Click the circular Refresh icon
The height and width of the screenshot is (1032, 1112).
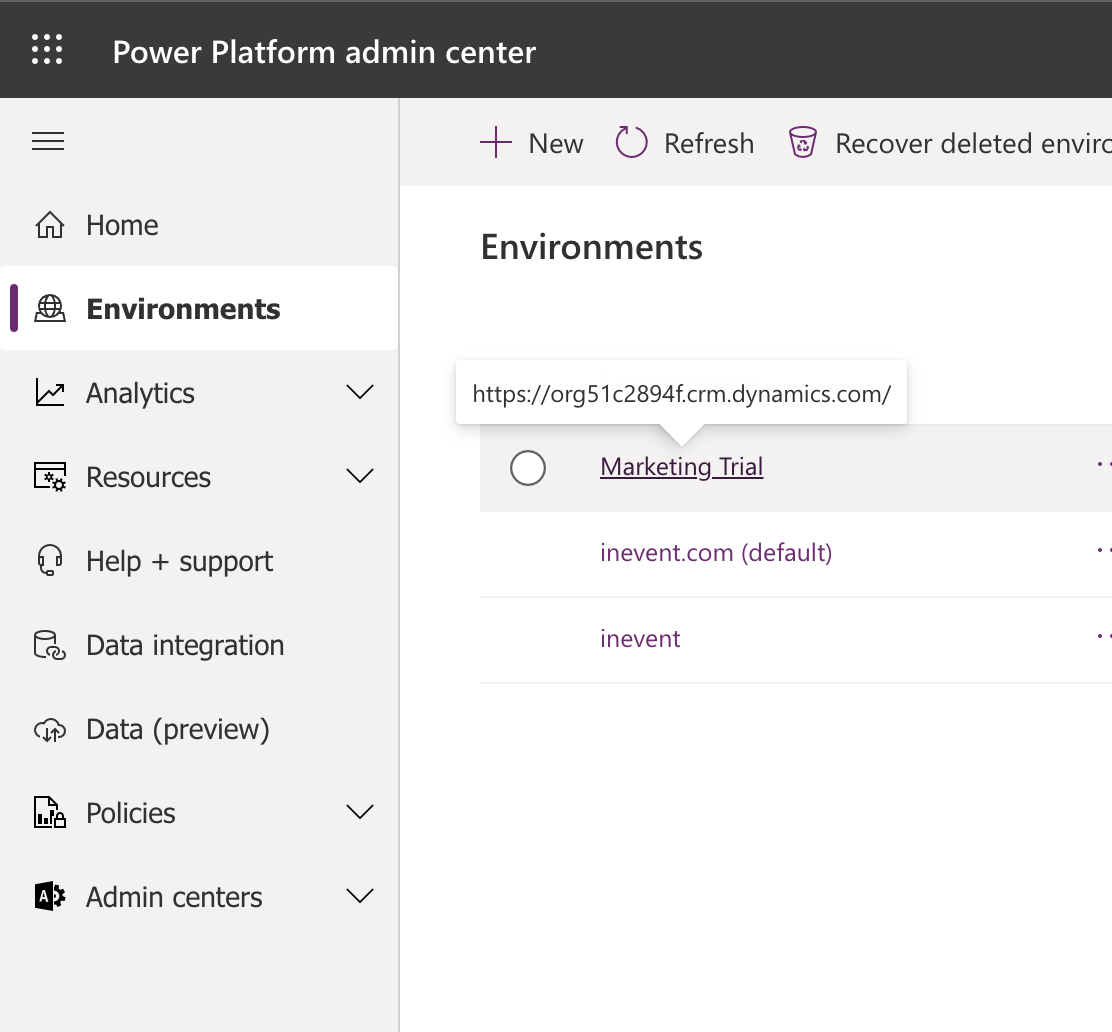coord(631,142)
